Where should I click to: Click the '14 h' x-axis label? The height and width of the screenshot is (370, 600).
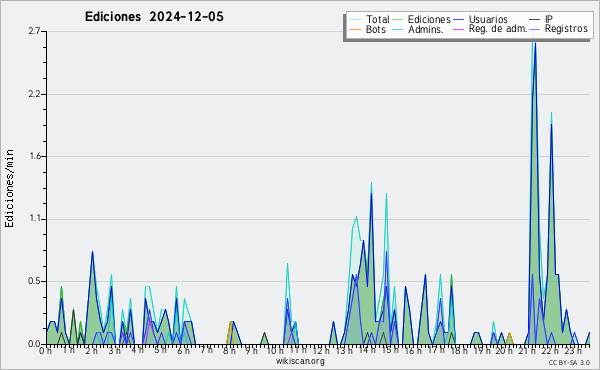pos(367,350)
